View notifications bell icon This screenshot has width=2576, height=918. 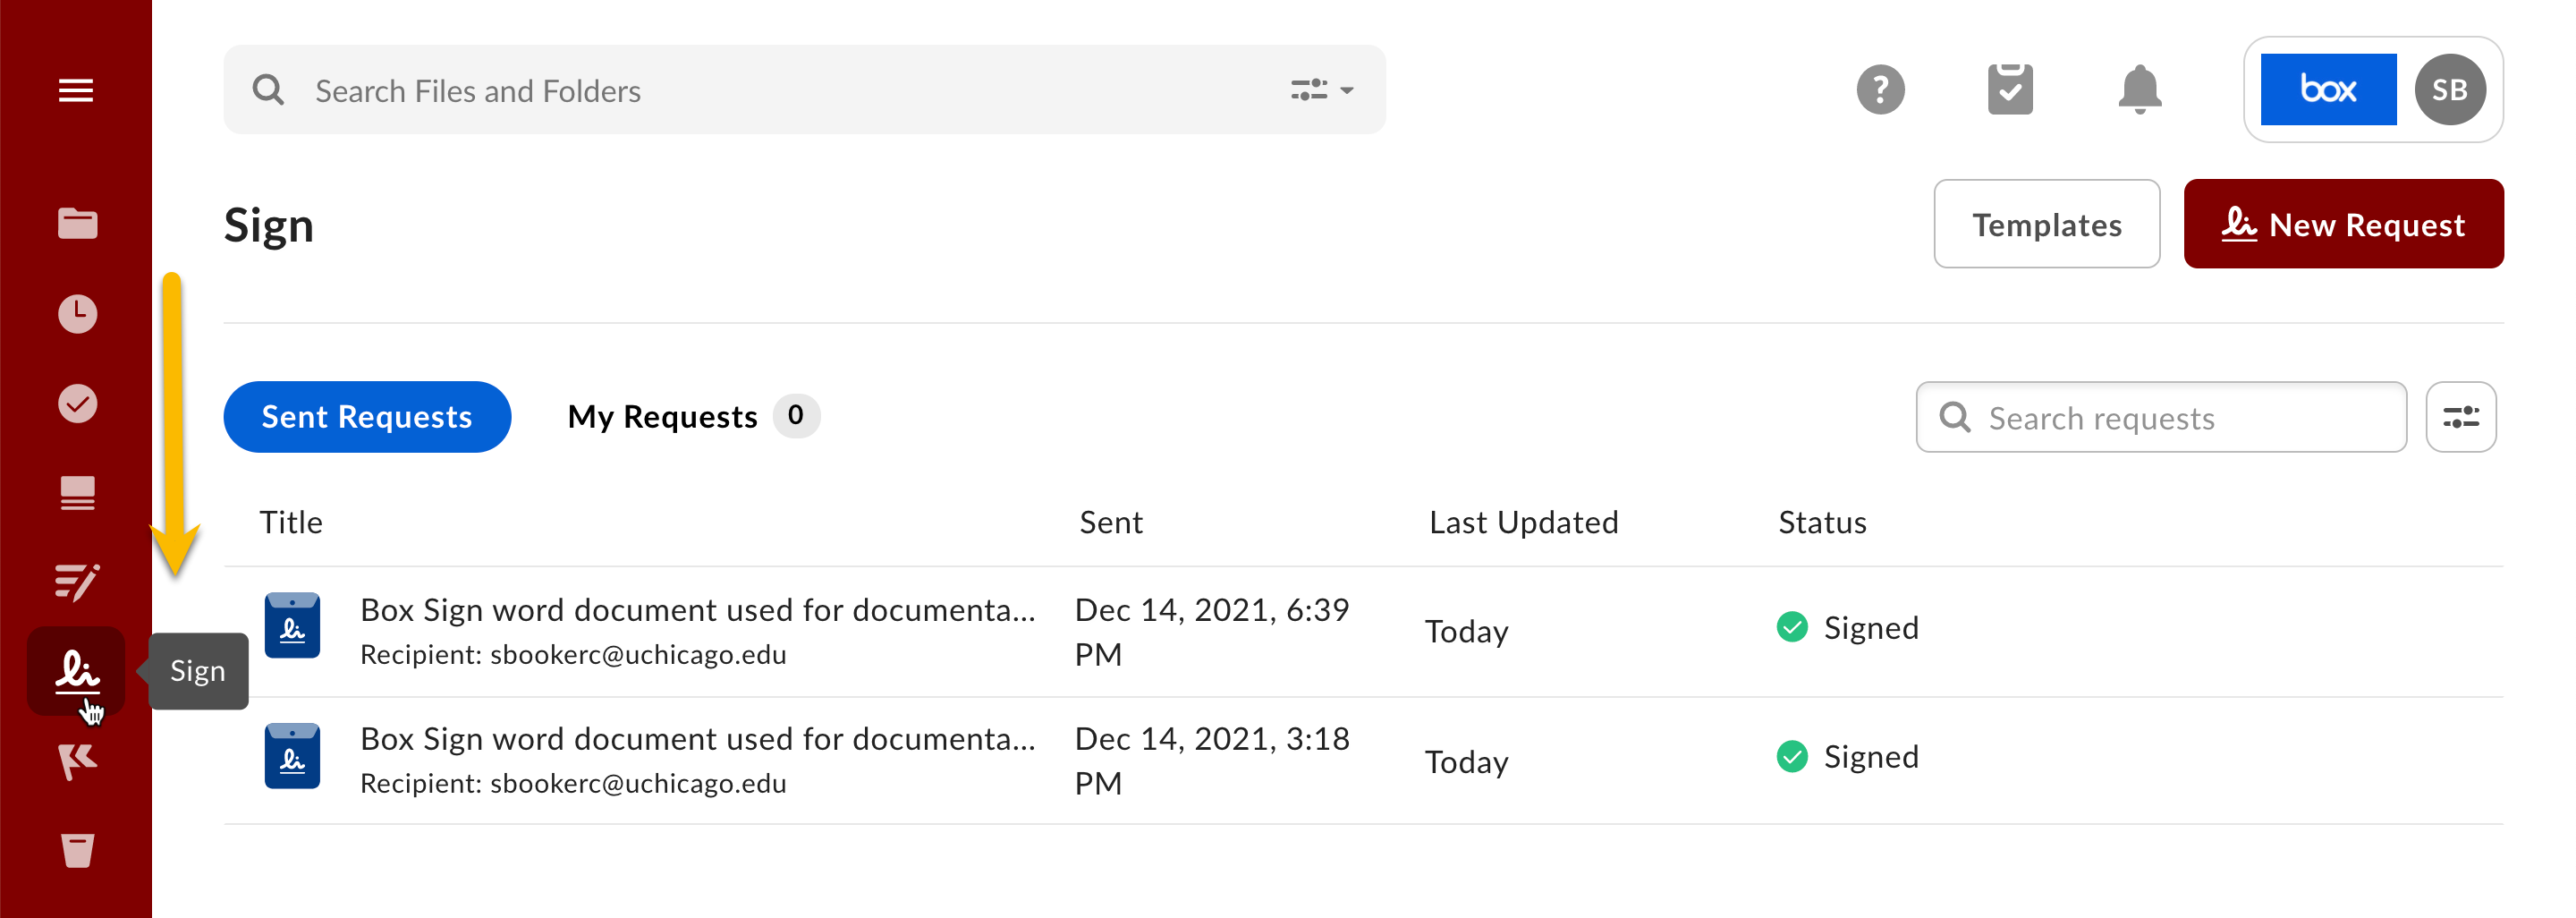2139,90
